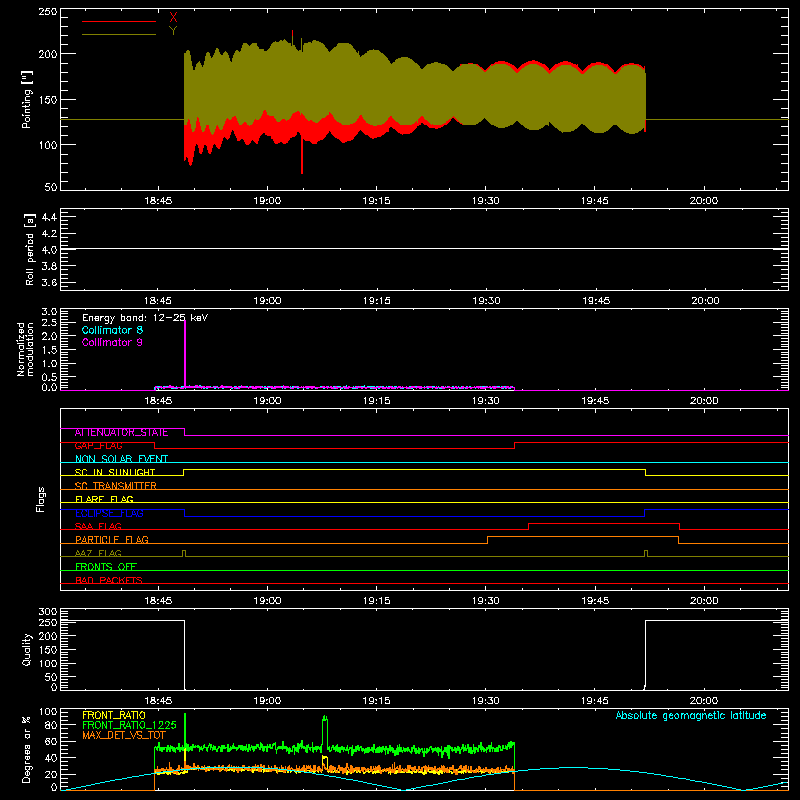Viewport: 800px width, 800px height.
Task: Click the ECLIPSE_FLAG label
Action: (x=109, y=513)
